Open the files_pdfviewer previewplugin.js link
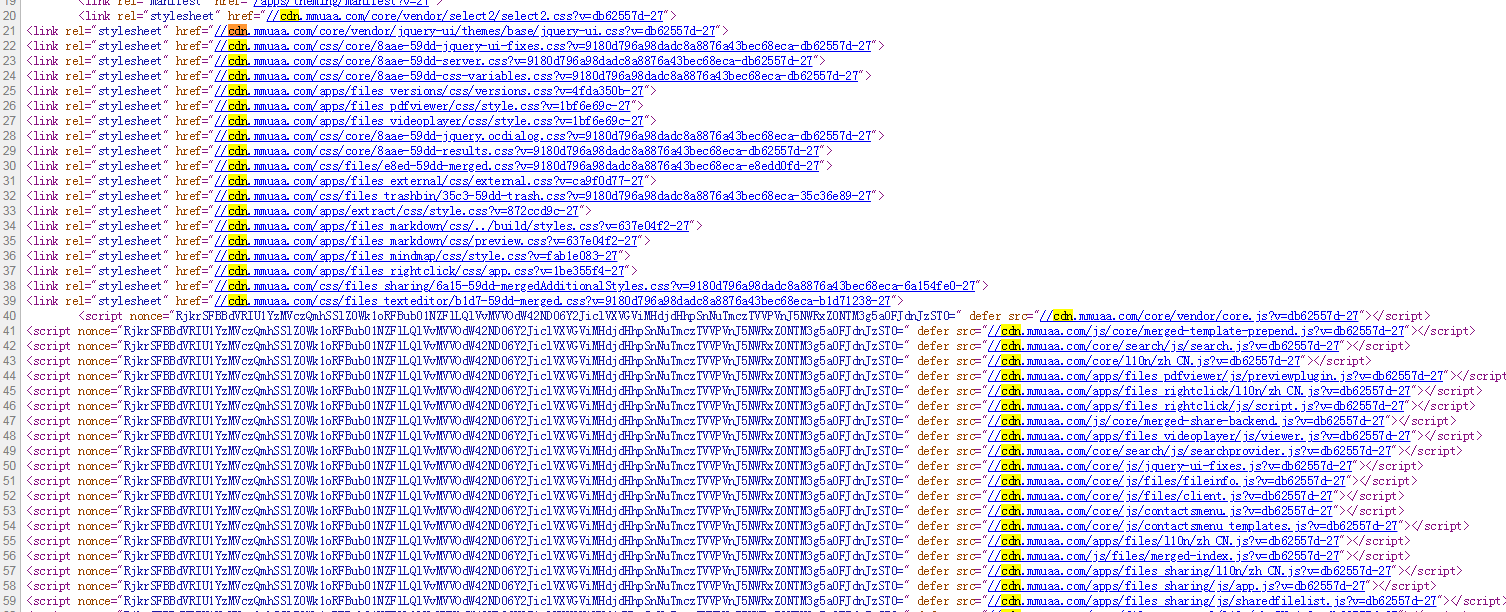This screenshot has width=1506, height=612. (x=1216, y=376)
